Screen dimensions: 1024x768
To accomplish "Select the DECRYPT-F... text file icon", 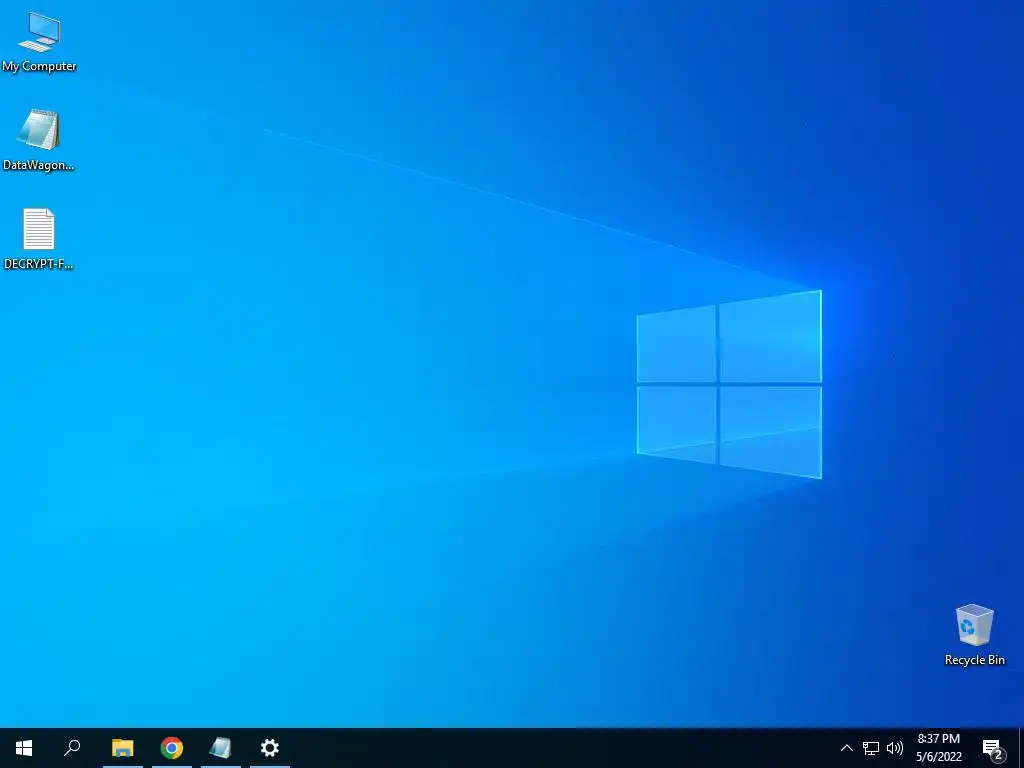I will pos(39,238).
